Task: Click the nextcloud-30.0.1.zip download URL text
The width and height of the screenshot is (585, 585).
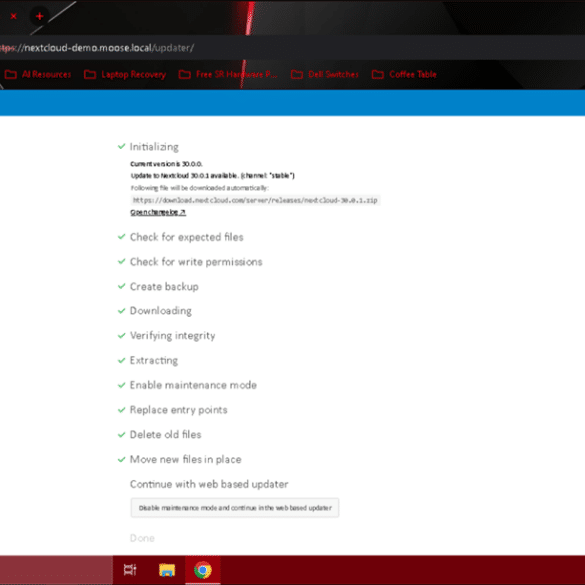Action: coord(255,200)
